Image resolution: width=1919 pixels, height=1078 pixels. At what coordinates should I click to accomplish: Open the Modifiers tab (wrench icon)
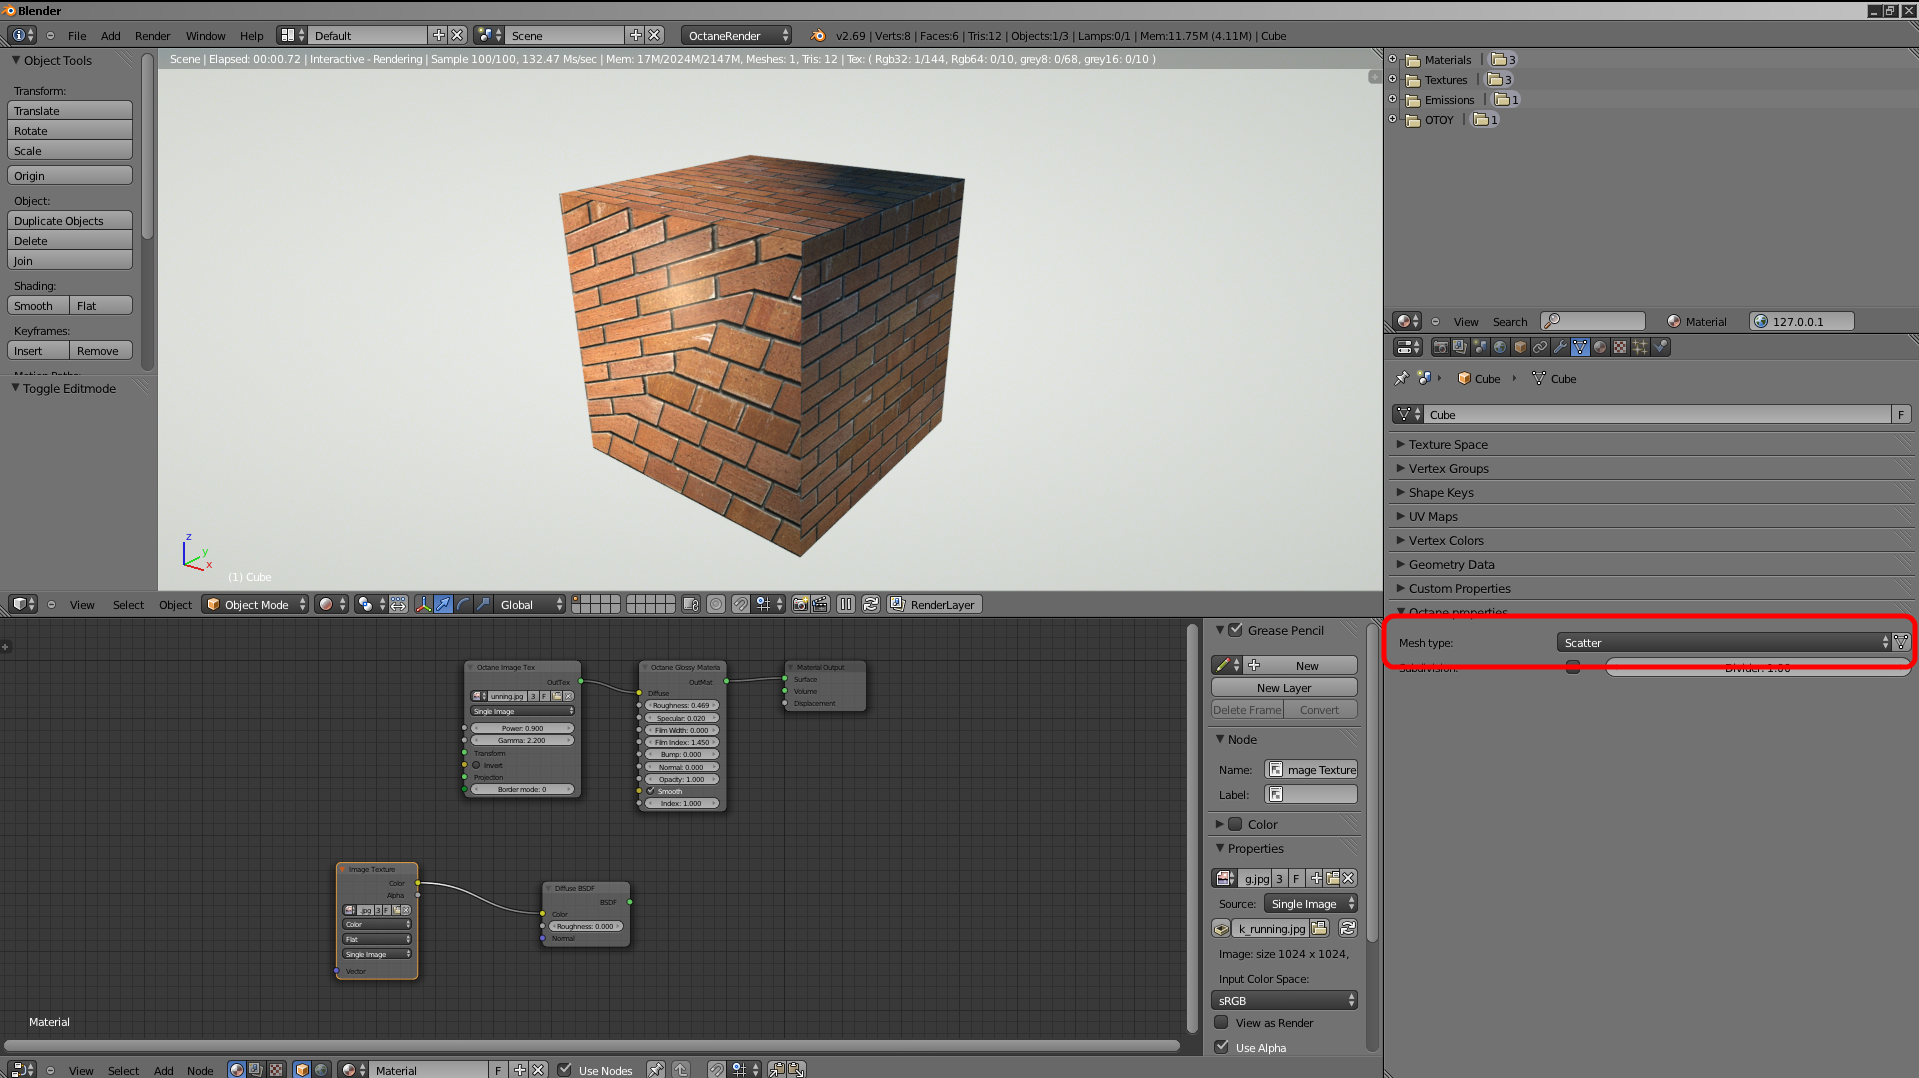click(1560, 347)
